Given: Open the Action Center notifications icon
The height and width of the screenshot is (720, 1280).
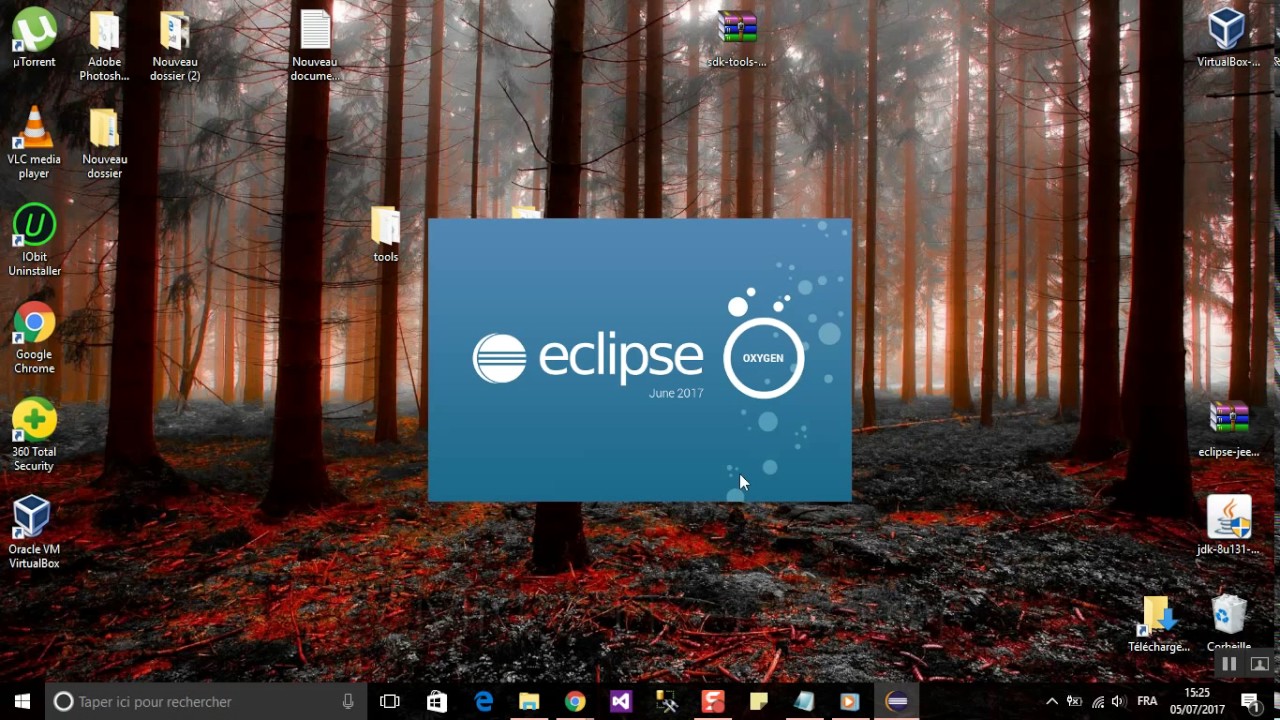Looking at the screenshot, I should coord(1250,702).
